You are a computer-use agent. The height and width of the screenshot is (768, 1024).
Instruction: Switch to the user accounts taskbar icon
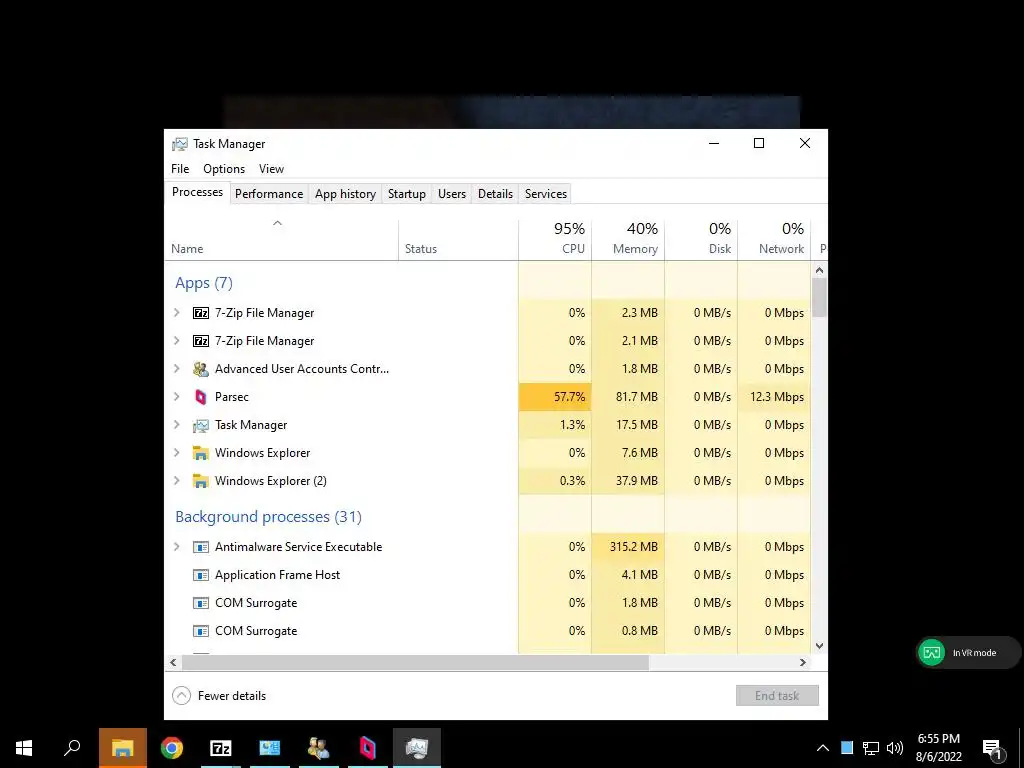tap(319, 748)
